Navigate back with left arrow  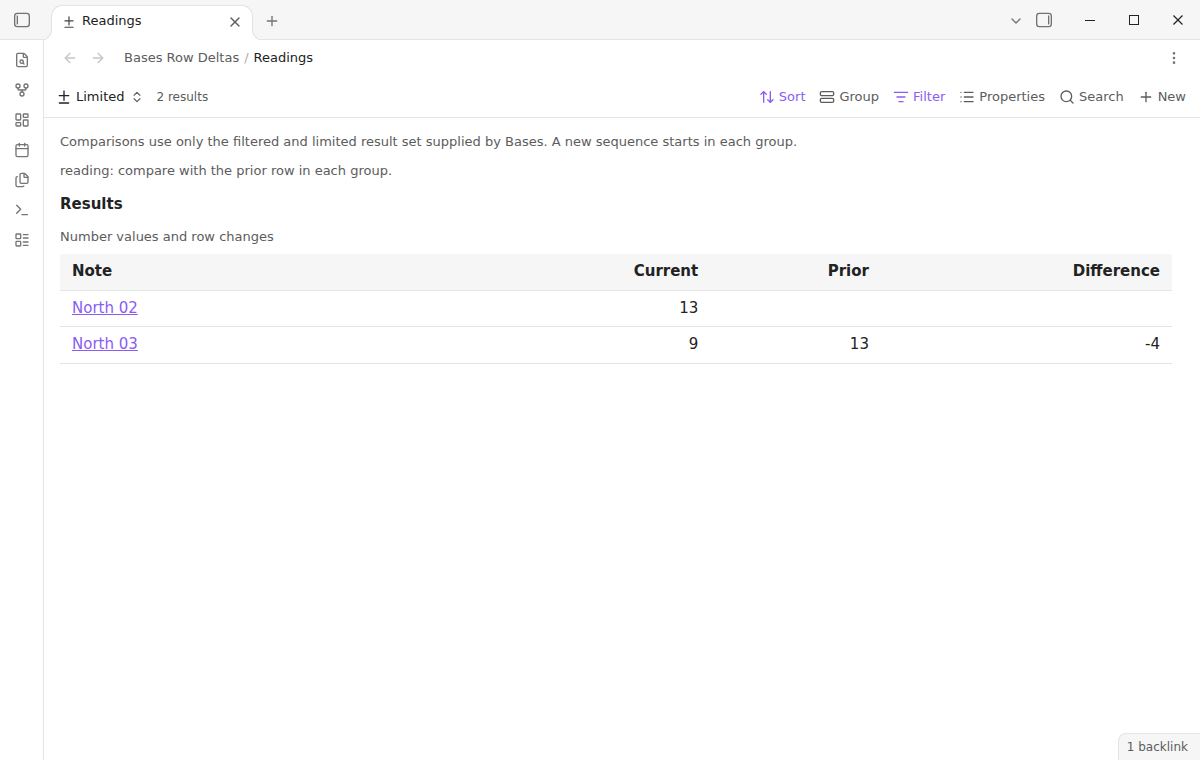pos(70,58)
